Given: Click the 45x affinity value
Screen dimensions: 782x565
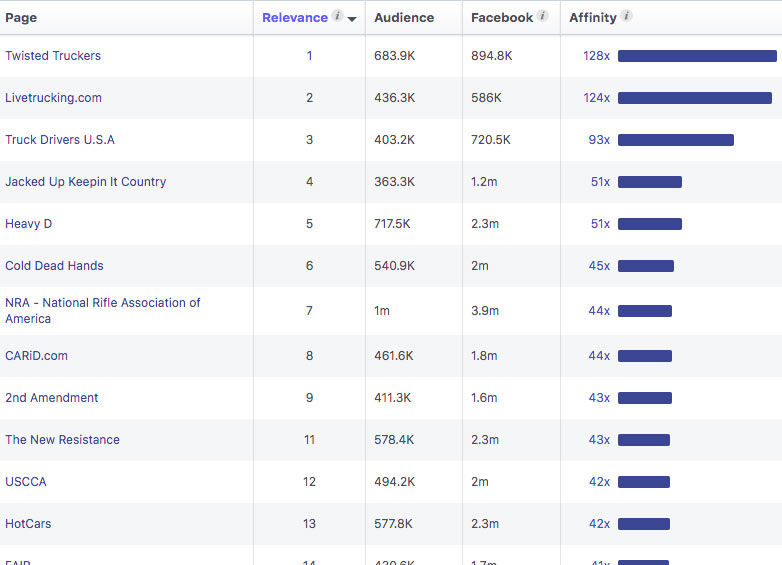Looking at the screenshot, I should 599,266.
